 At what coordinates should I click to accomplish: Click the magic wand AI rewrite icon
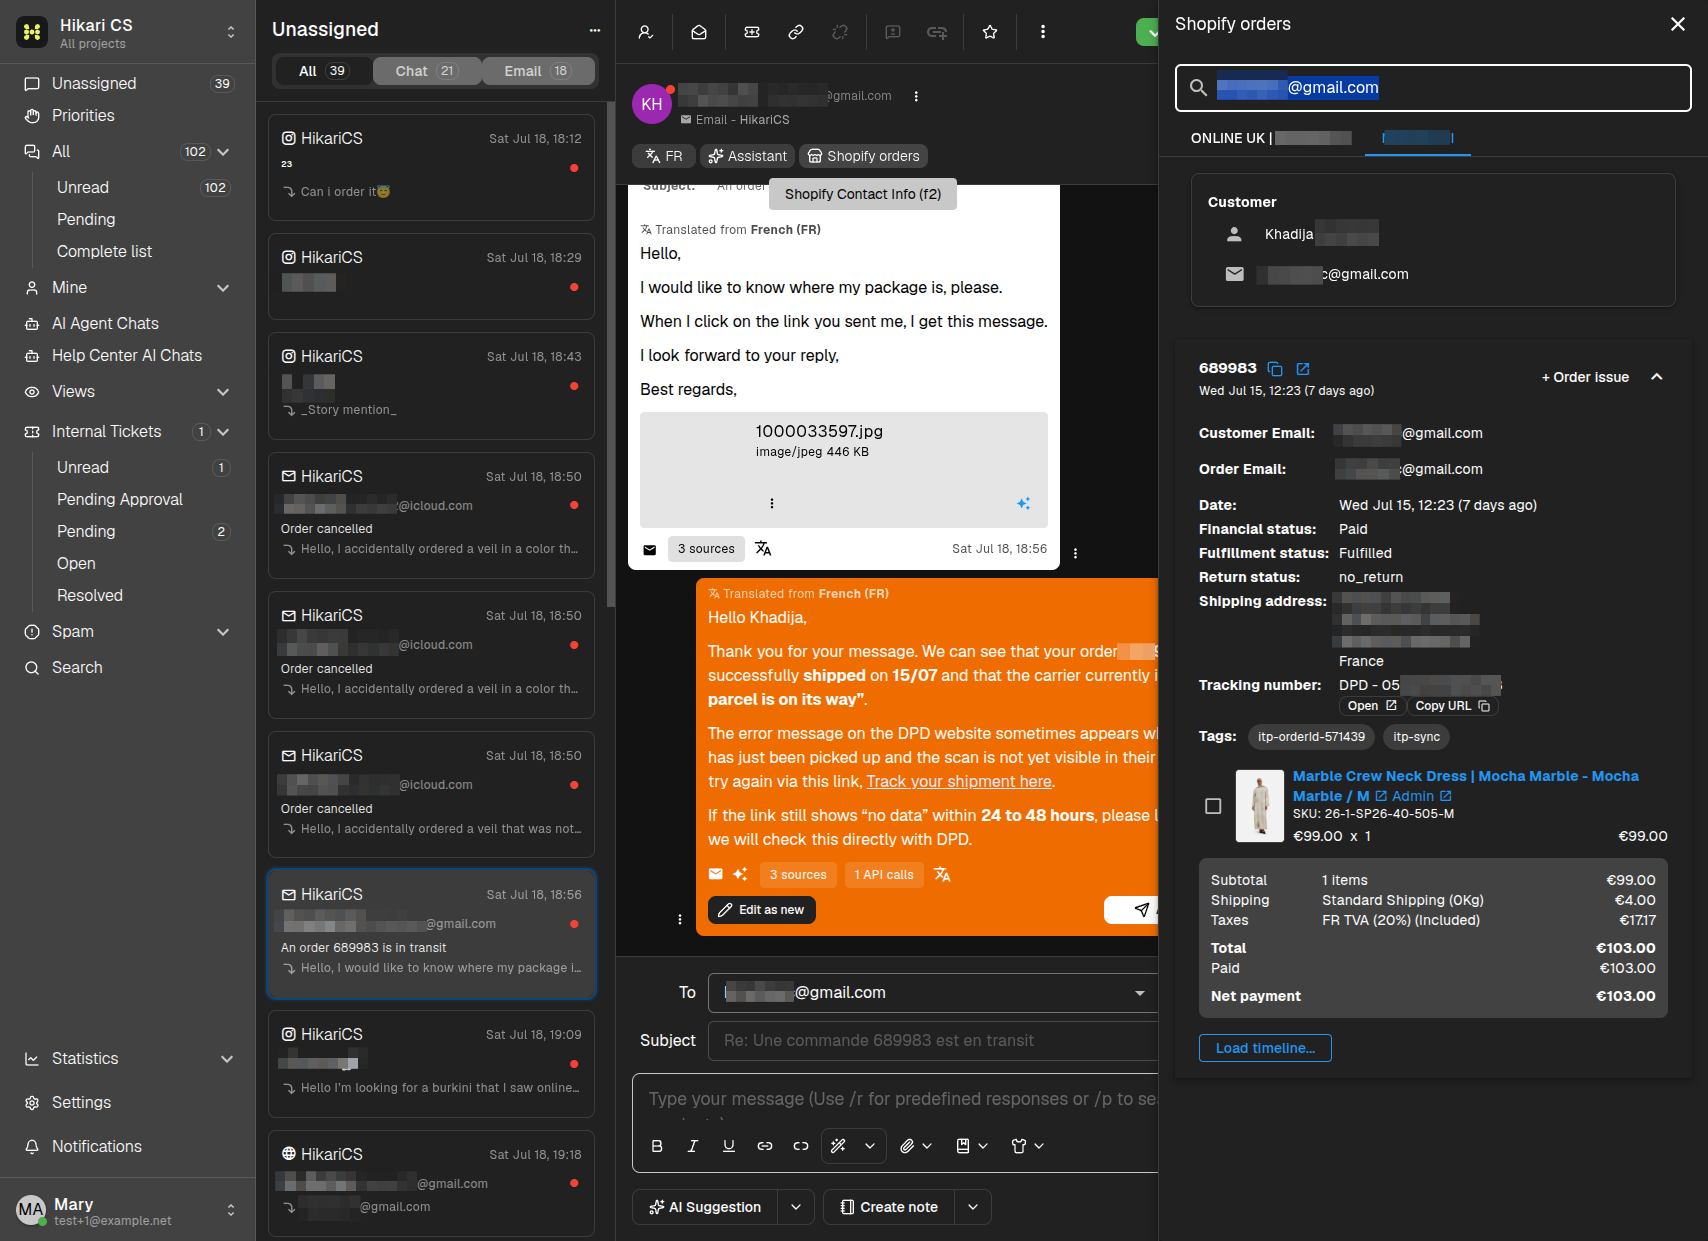click(839, 1146)
